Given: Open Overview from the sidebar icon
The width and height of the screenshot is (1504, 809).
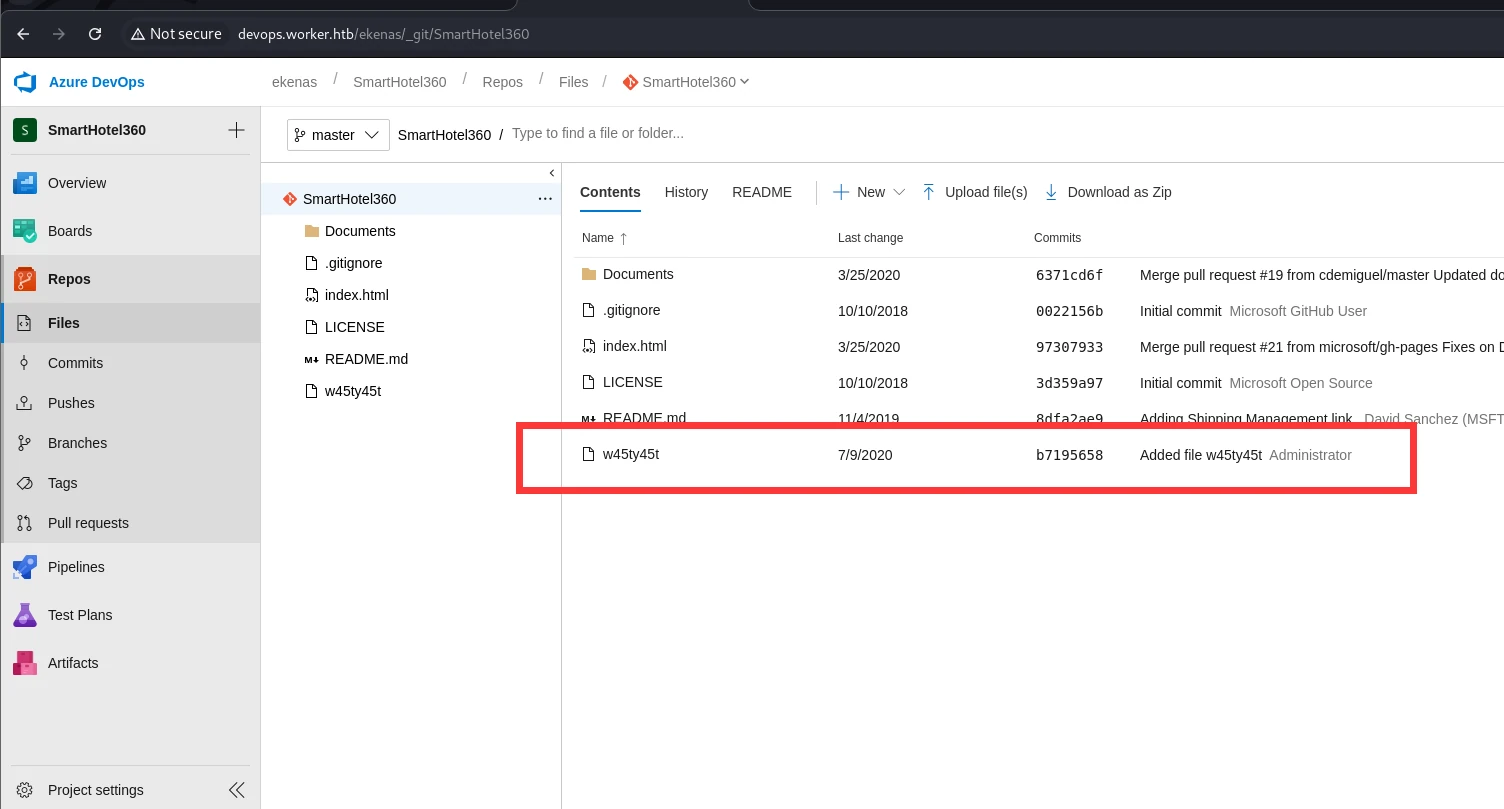Looking at the screenshot, I should coord(25,183).
